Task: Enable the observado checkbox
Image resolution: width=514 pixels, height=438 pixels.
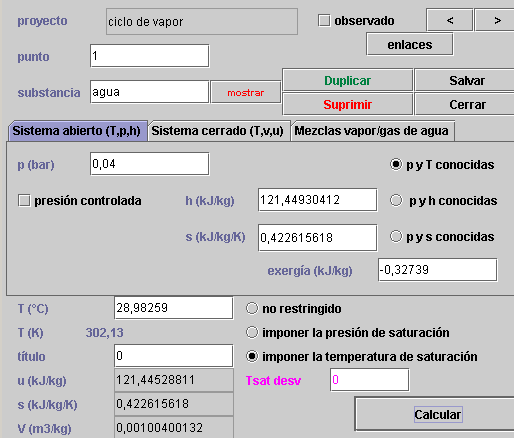Action: tap(324, 20)
